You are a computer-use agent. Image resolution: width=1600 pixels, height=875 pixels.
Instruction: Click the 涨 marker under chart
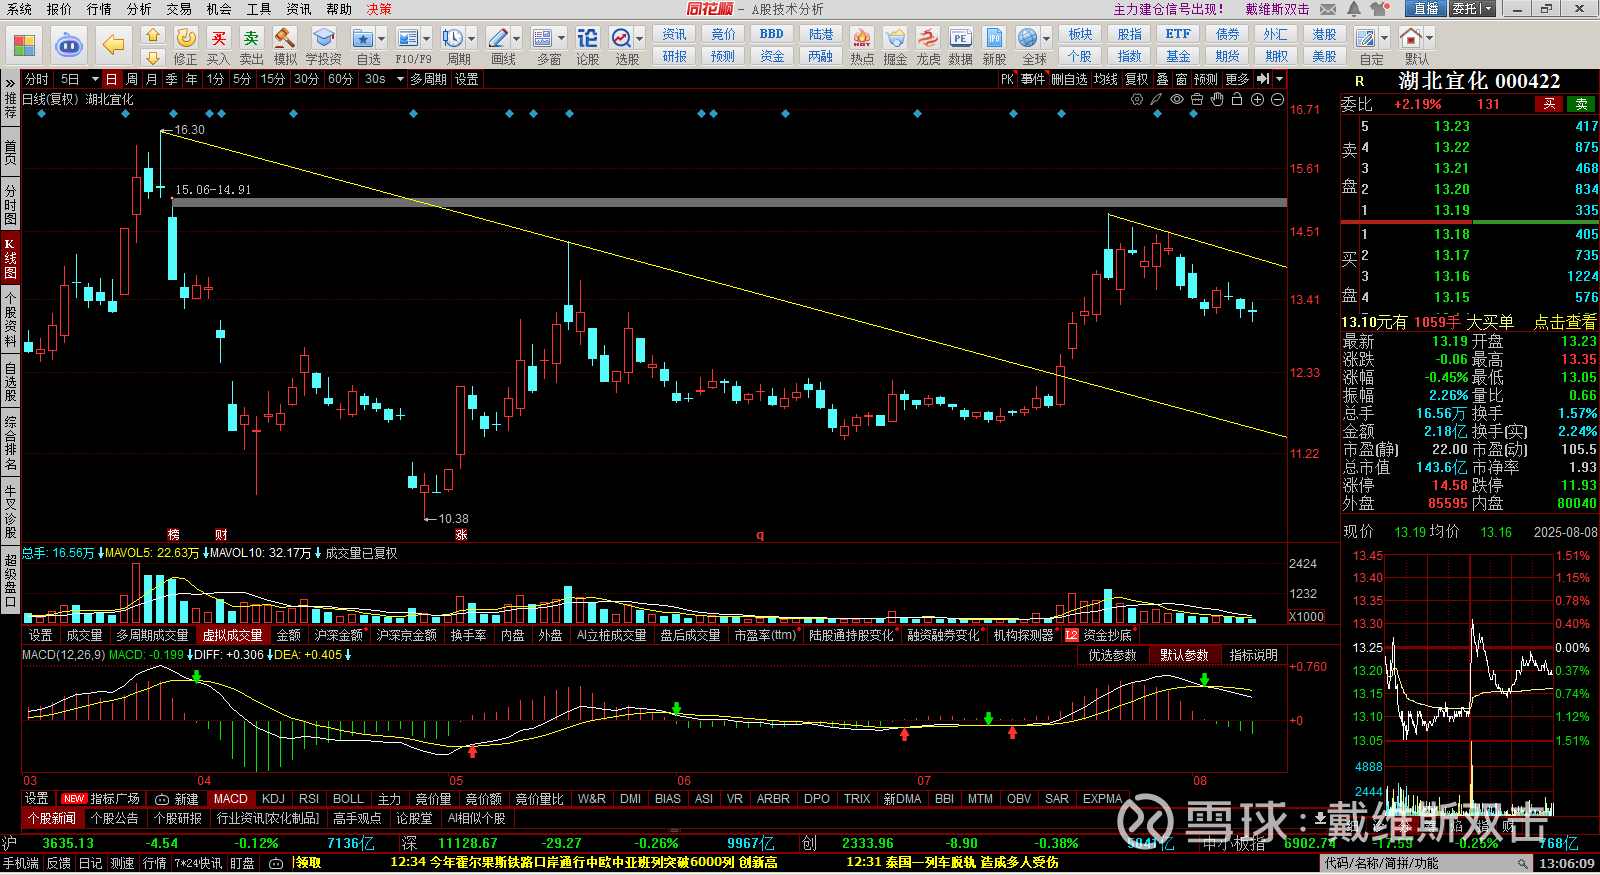pyautogui.click(x=461, y=535)
